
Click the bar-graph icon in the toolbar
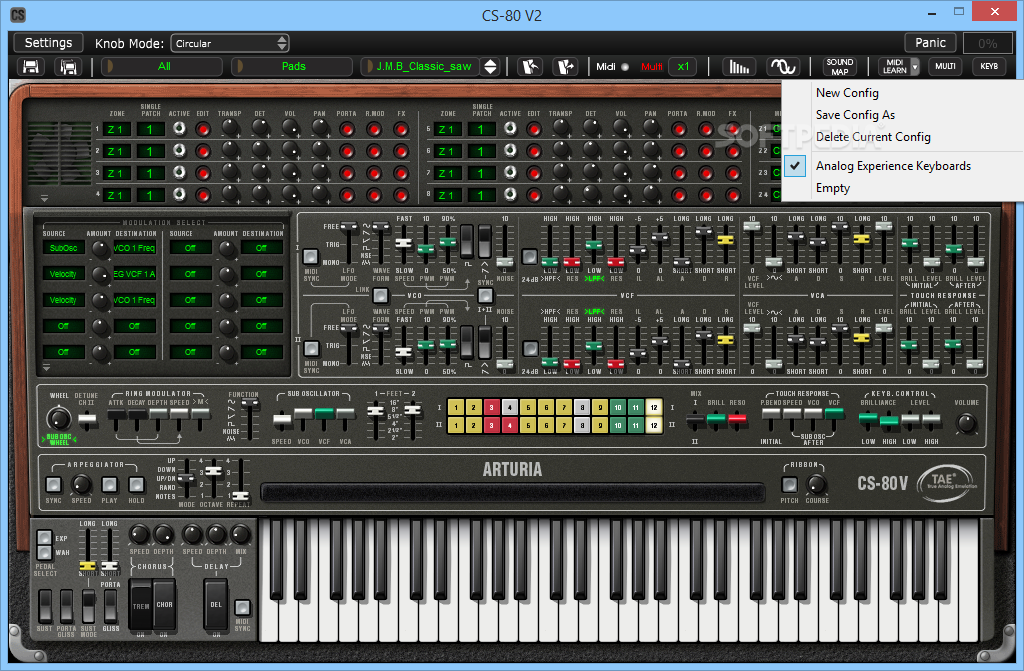tap(739, 67)
